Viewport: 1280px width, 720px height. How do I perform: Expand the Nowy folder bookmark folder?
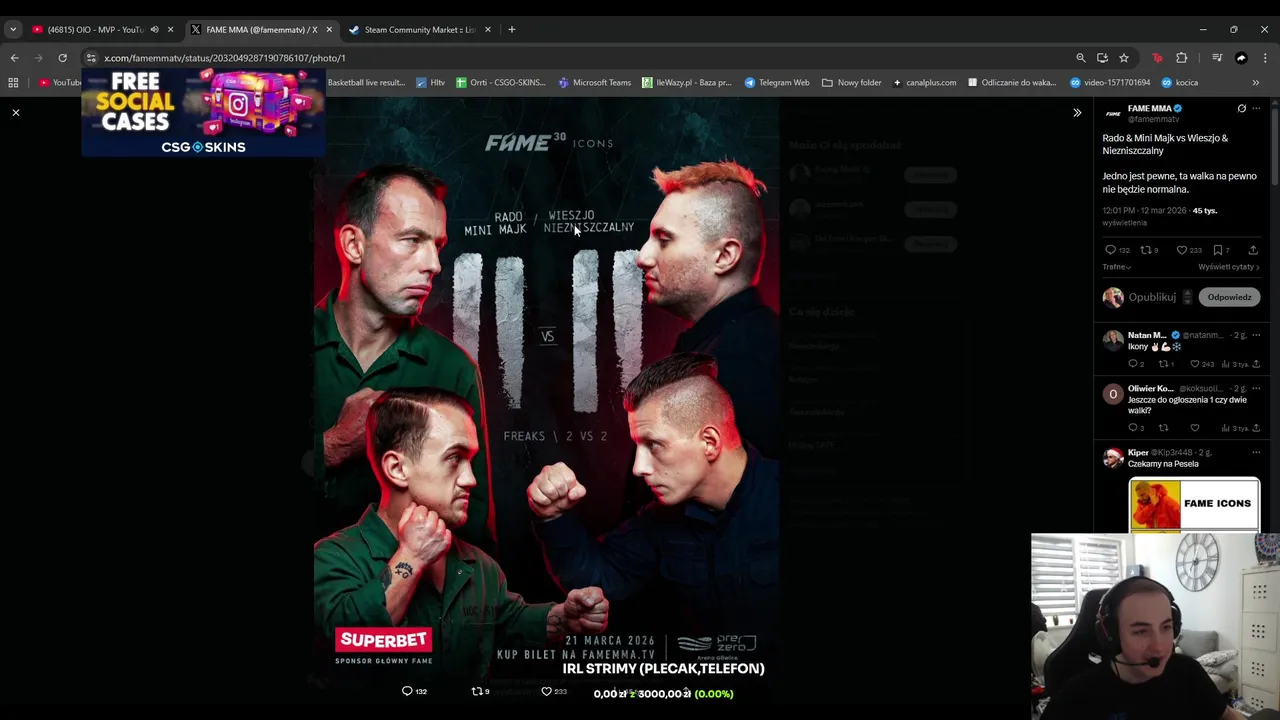pyautogui.click(x=852, y=83)
